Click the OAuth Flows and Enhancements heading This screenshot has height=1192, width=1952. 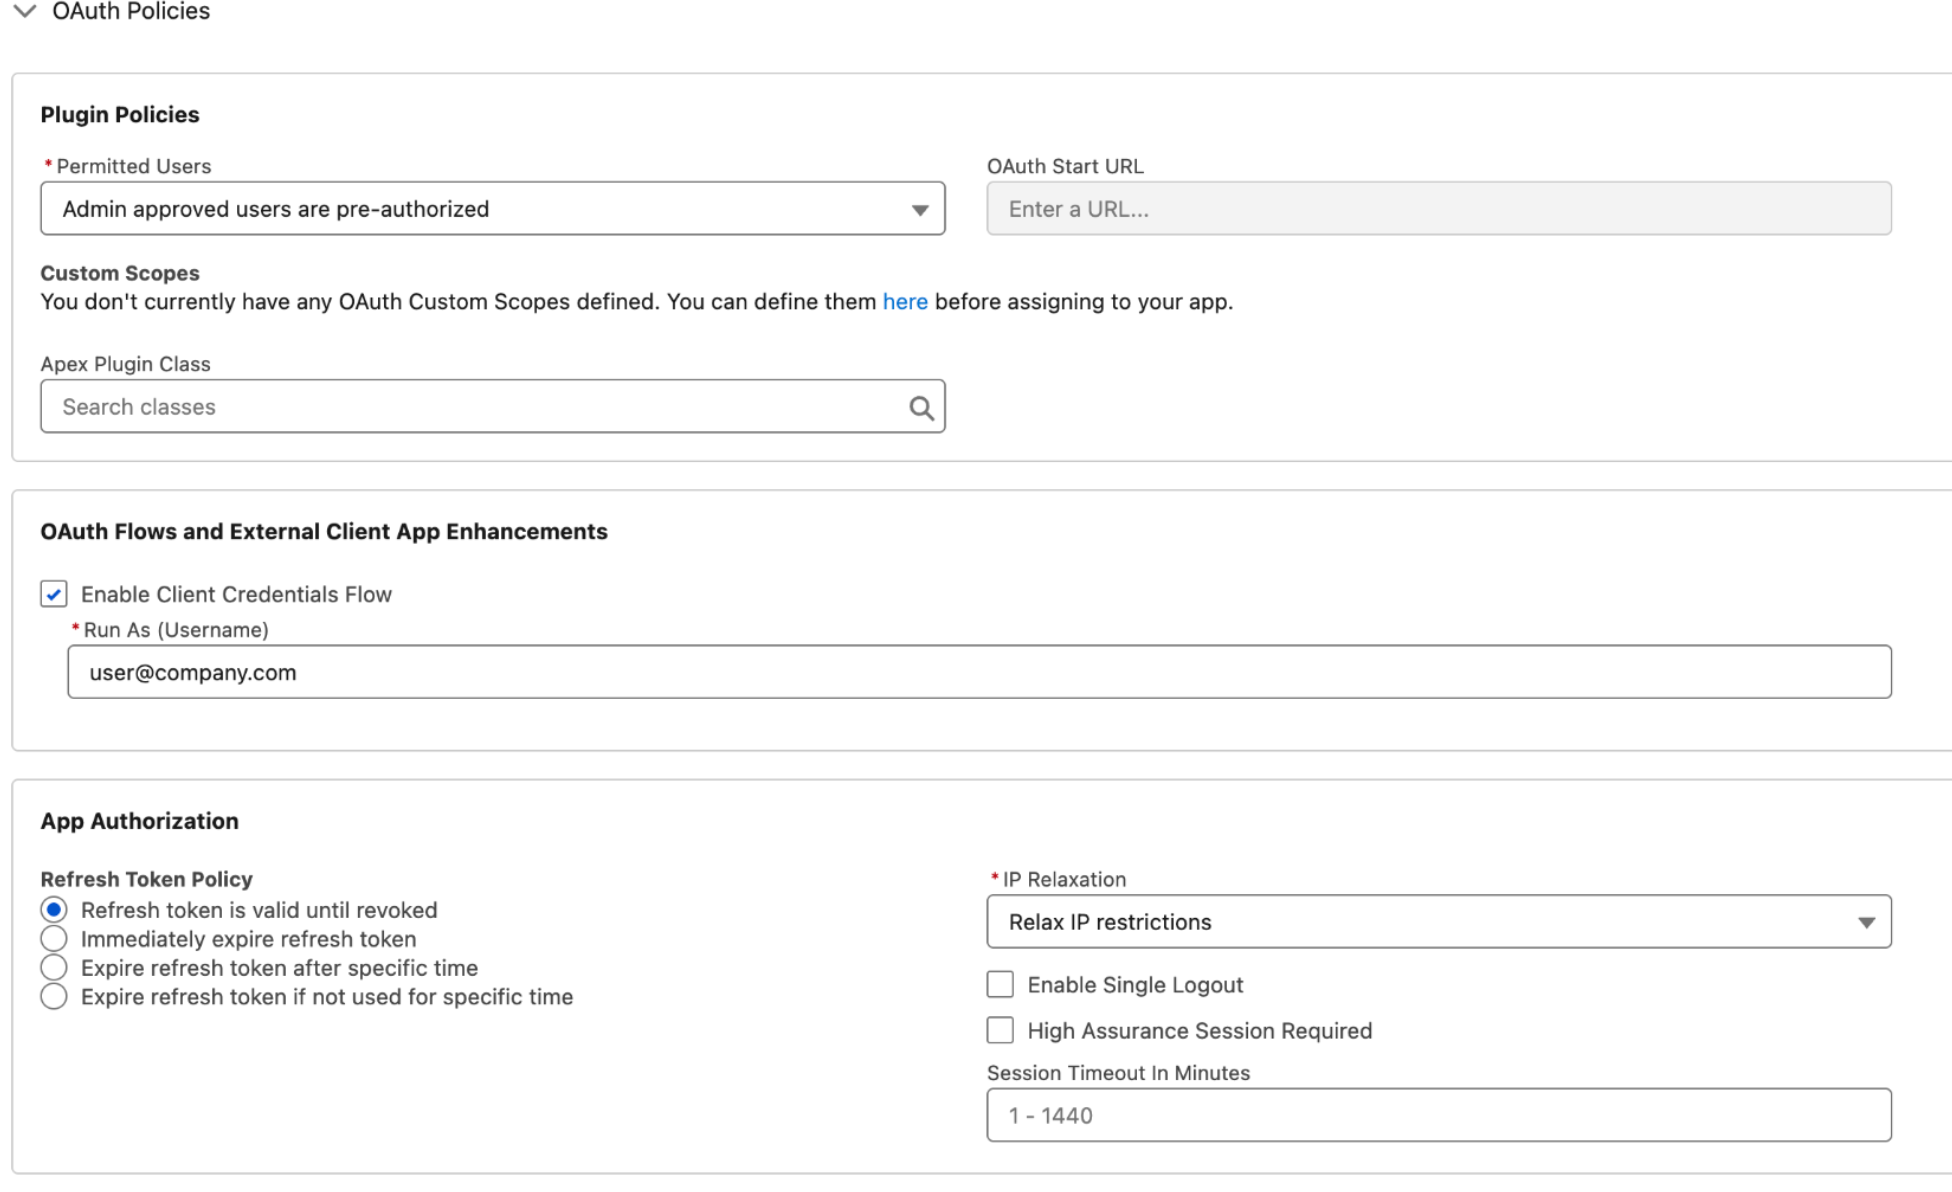pos(323,531)
